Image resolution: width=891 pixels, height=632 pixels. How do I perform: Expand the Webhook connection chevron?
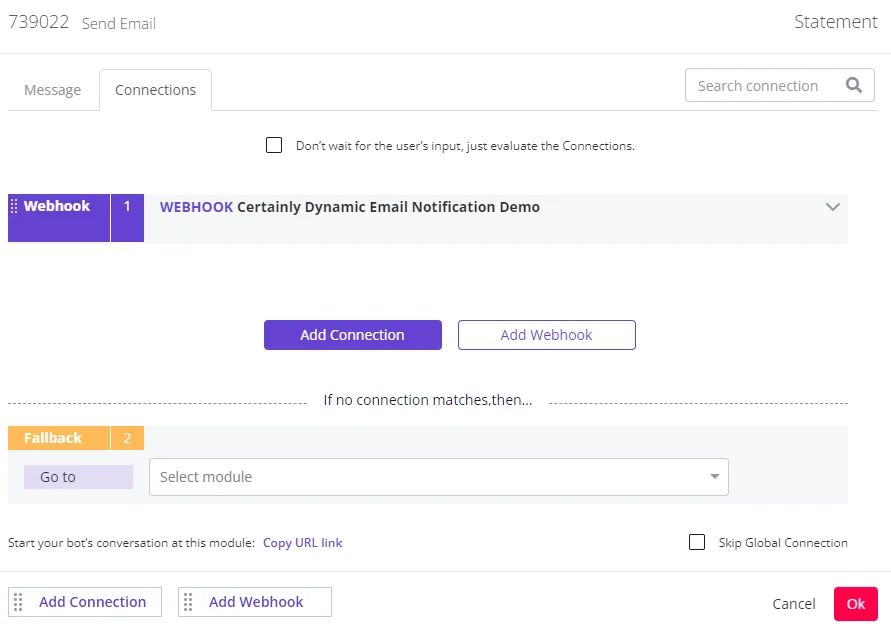(832, 207)
